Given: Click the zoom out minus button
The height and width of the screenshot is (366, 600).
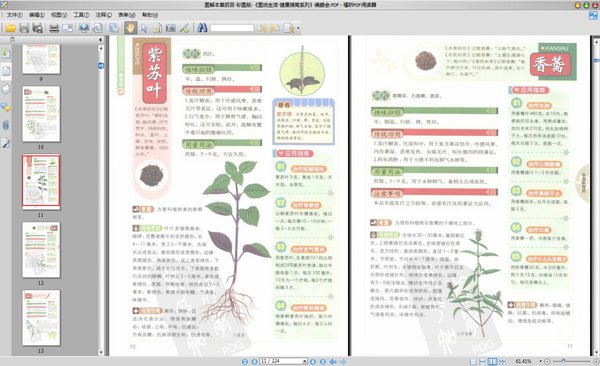Looking at the screenshot, I should point(547,361).
